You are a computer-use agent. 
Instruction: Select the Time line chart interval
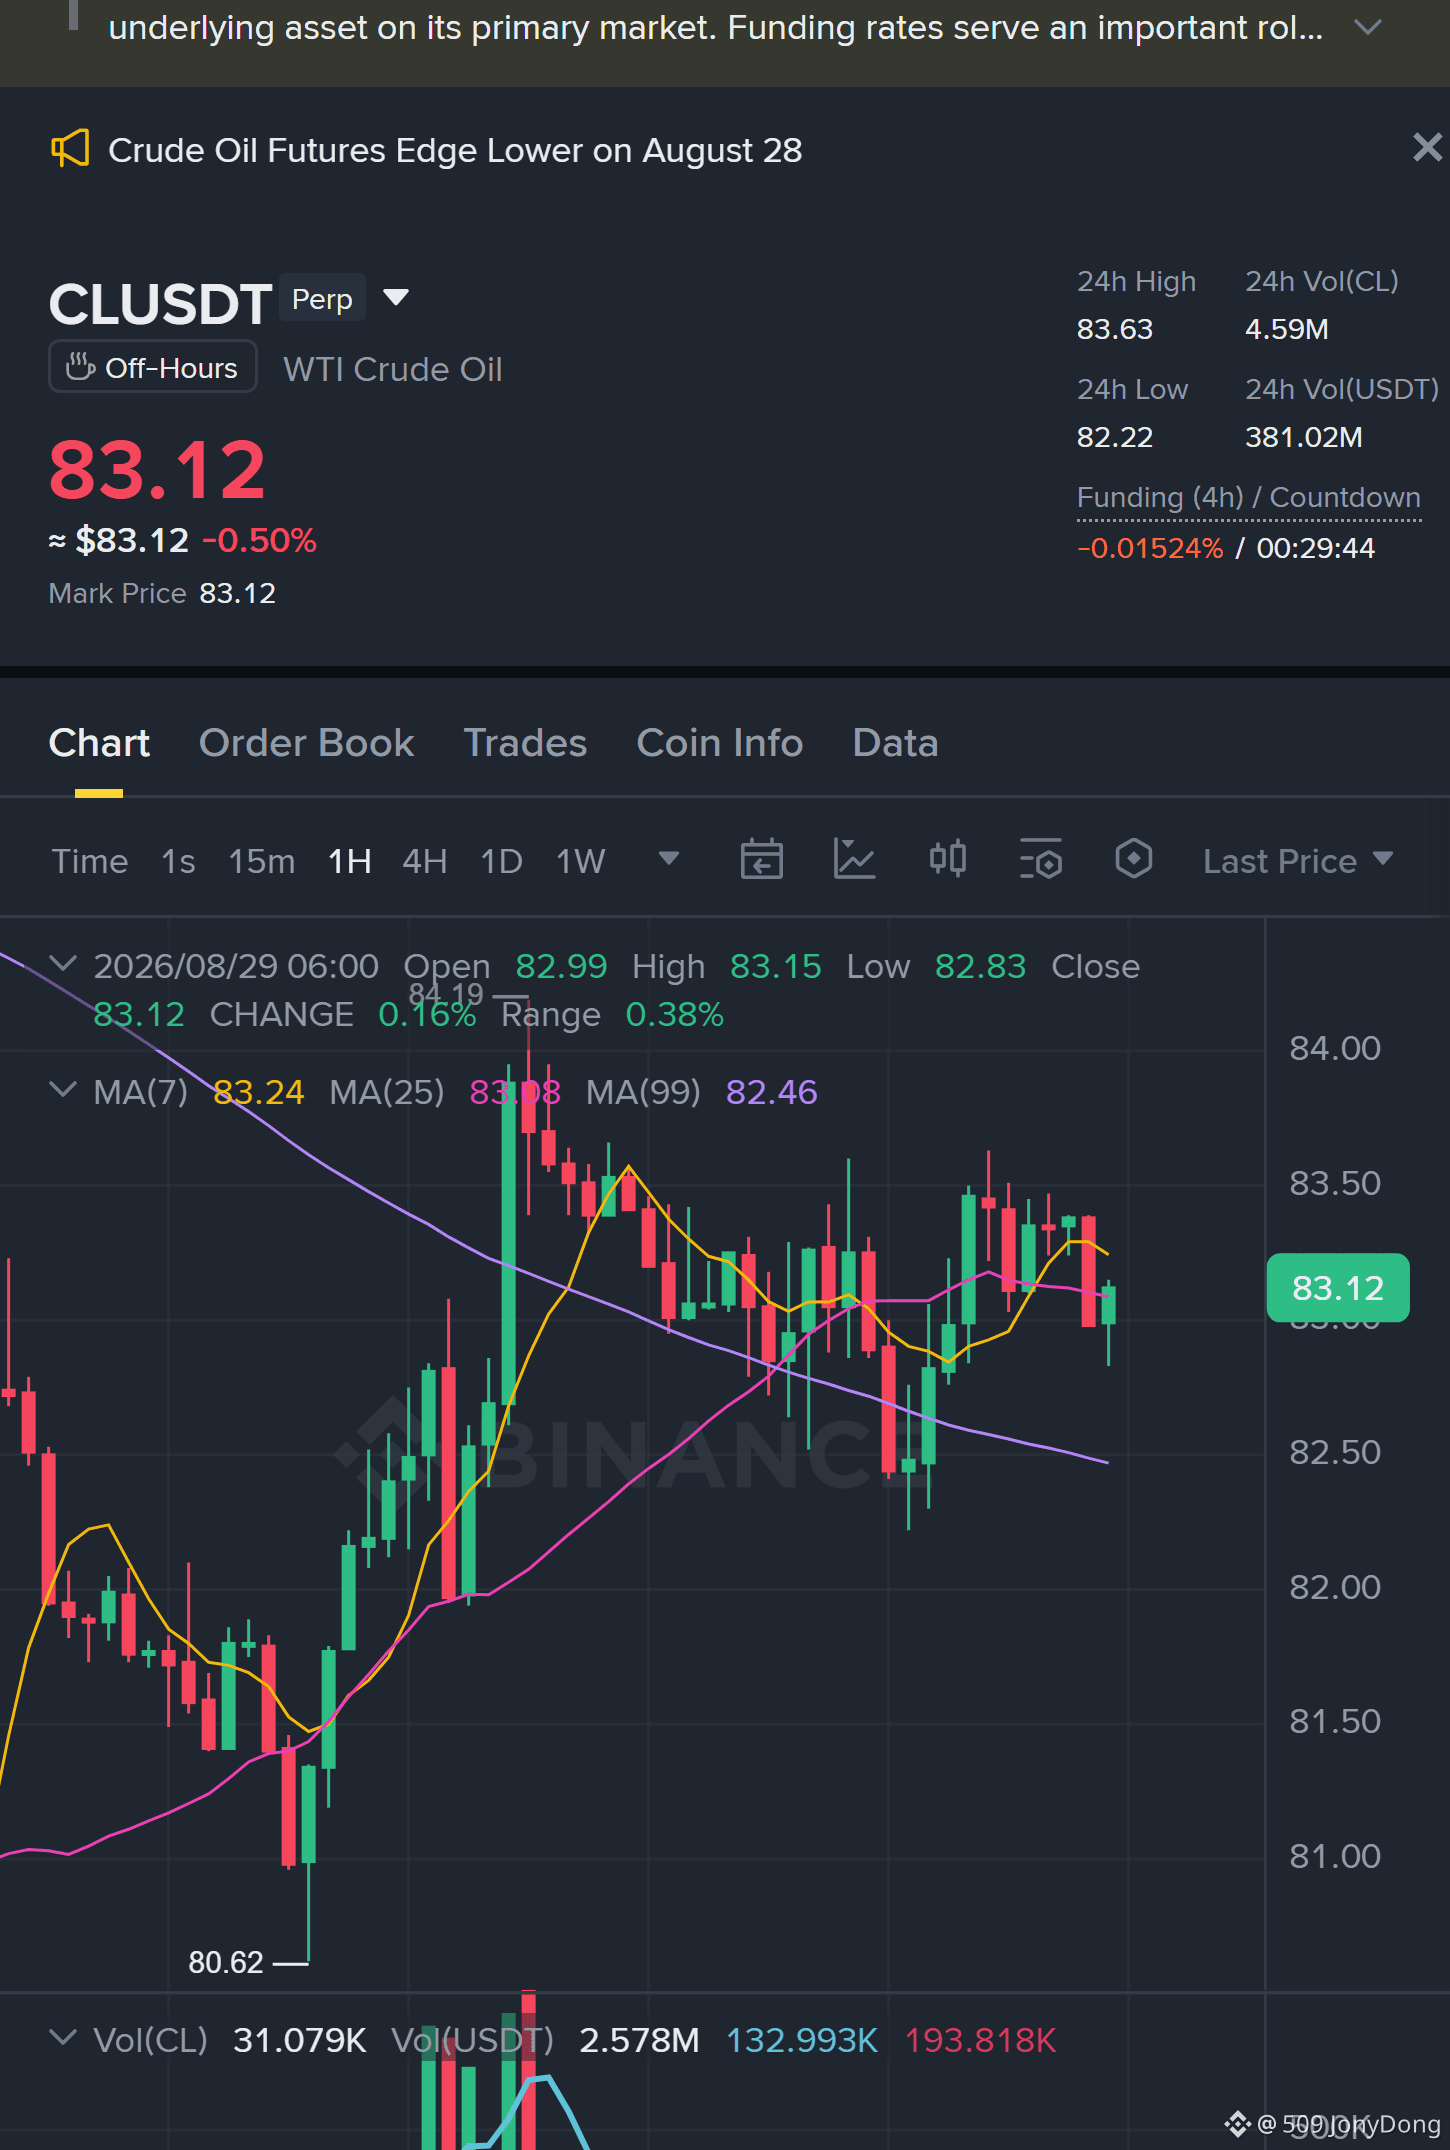point(90,861)
